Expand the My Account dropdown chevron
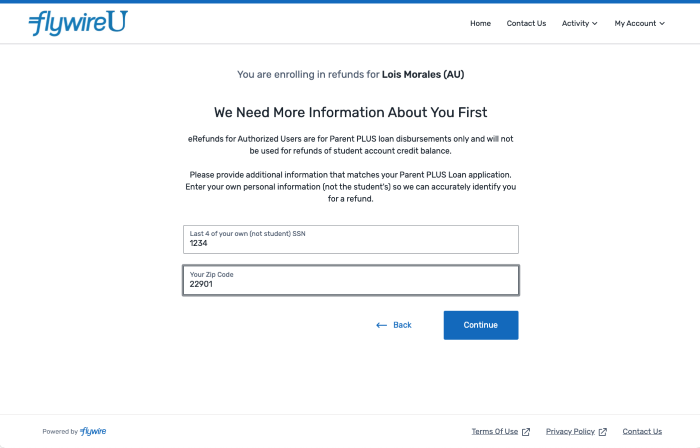 [x=662, y=23]
